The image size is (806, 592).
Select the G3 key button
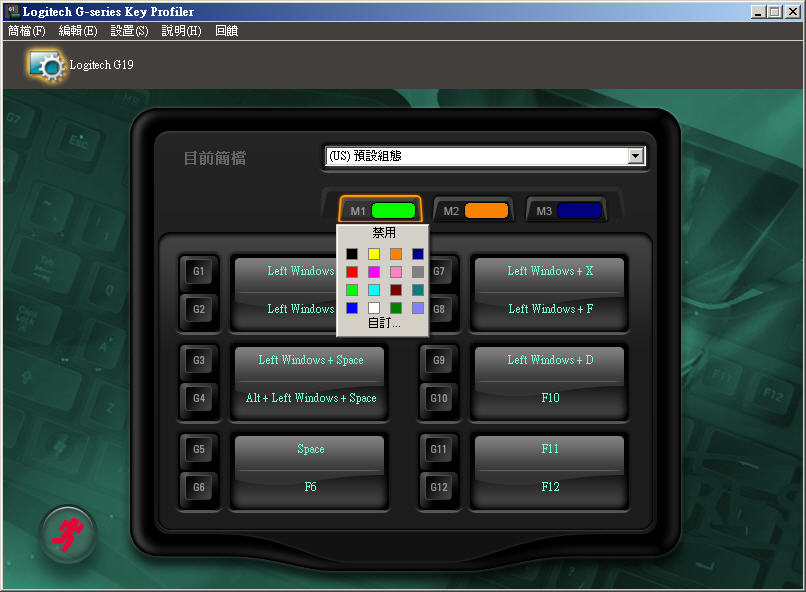click(199, 360)
